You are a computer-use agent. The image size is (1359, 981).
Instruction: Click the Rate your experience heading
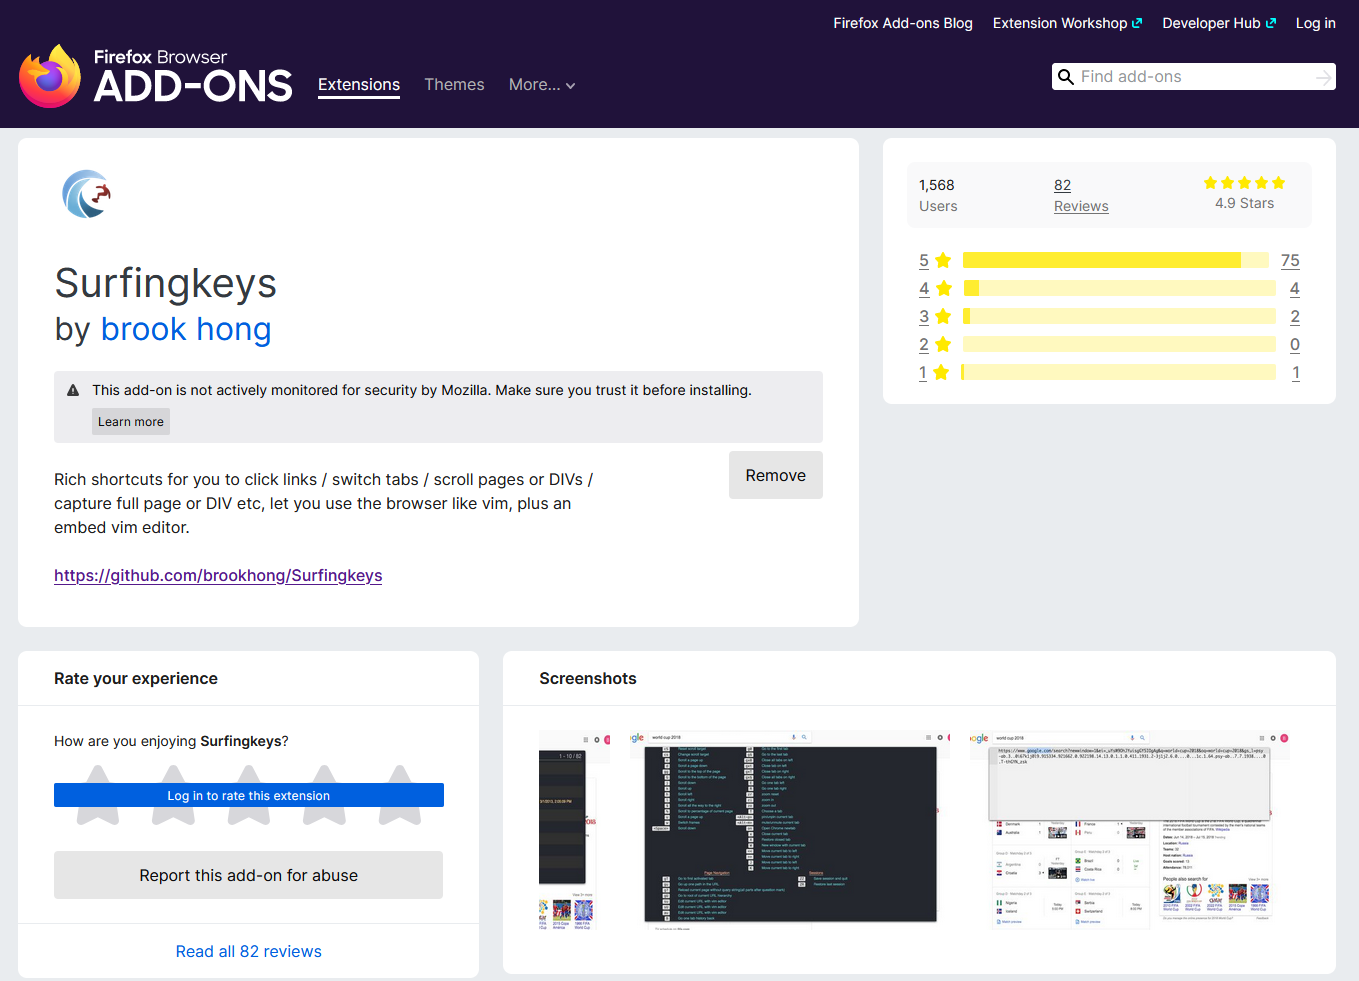[136, 679]
